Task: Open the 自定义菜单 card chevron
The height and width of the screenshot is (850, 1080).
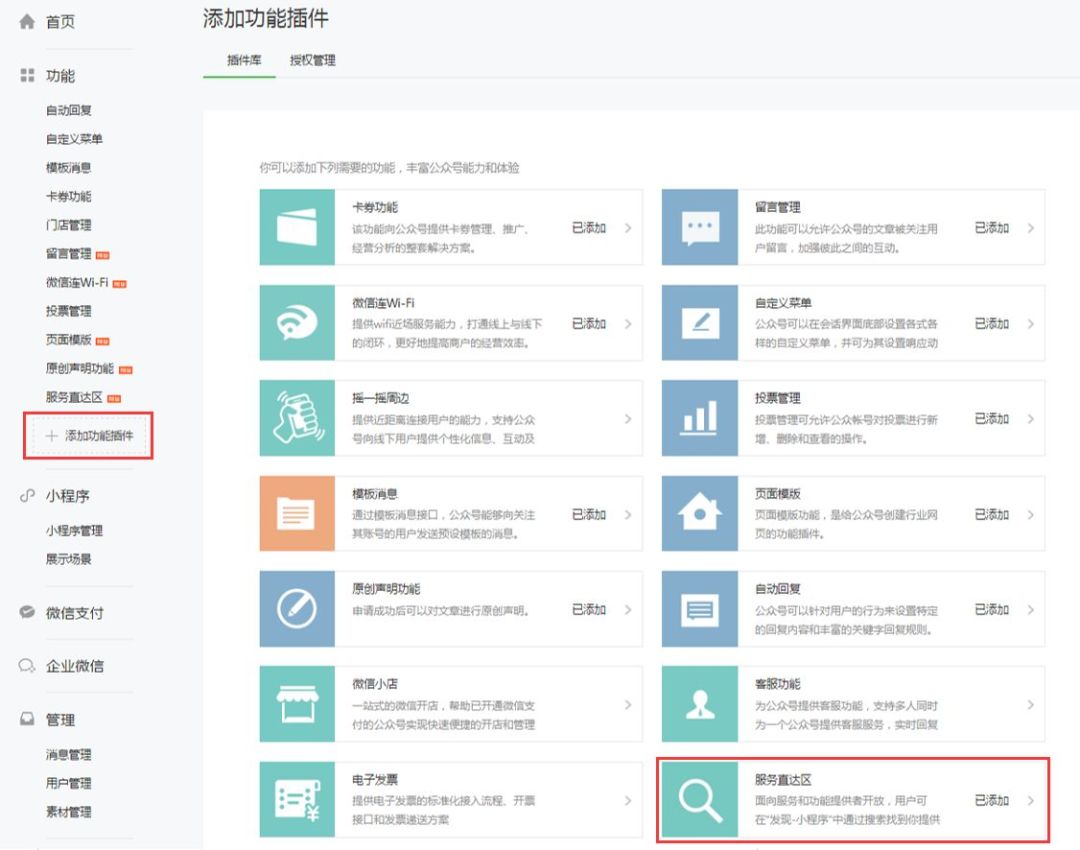Action: 1030,323
